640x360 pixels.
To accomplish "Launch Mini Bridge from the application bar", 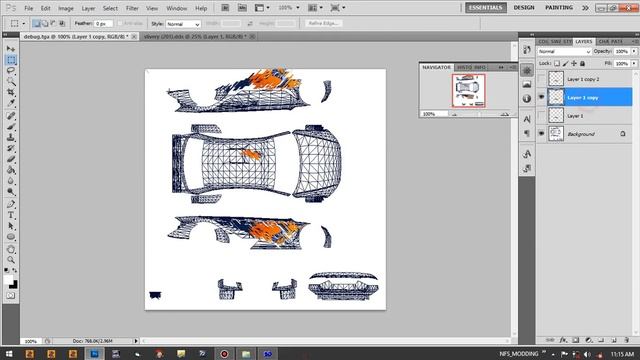I will (x=242, y=8).
